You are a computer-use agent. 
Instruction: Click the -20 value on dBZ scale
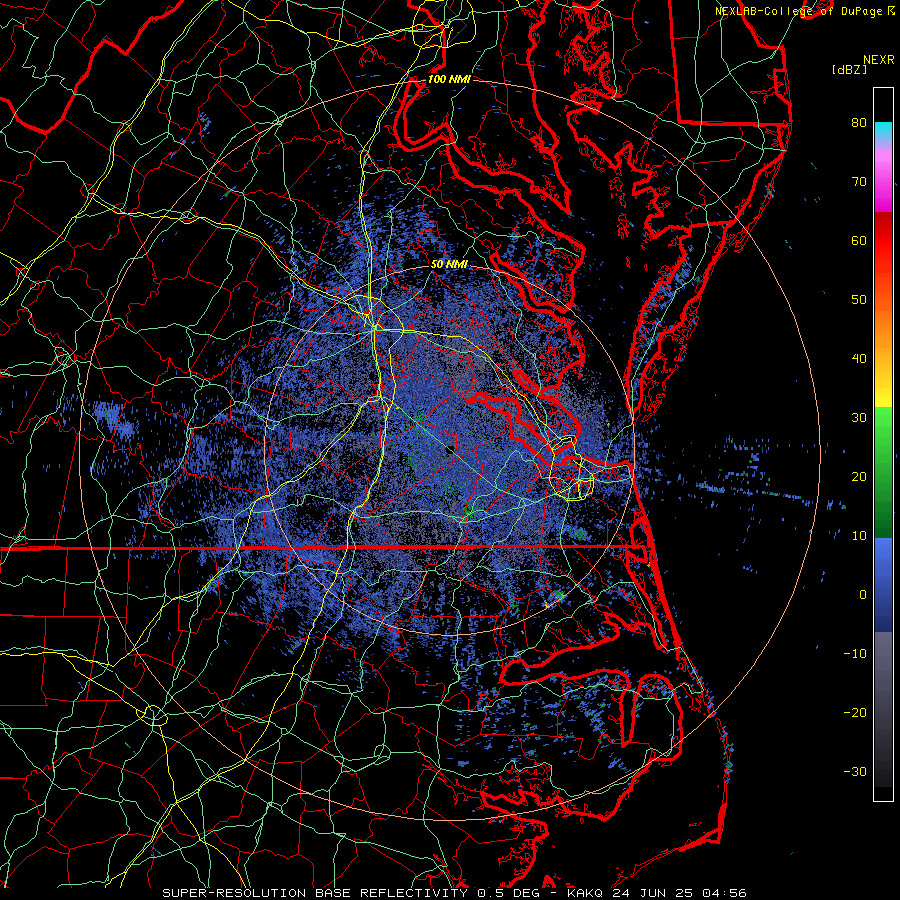855,712
